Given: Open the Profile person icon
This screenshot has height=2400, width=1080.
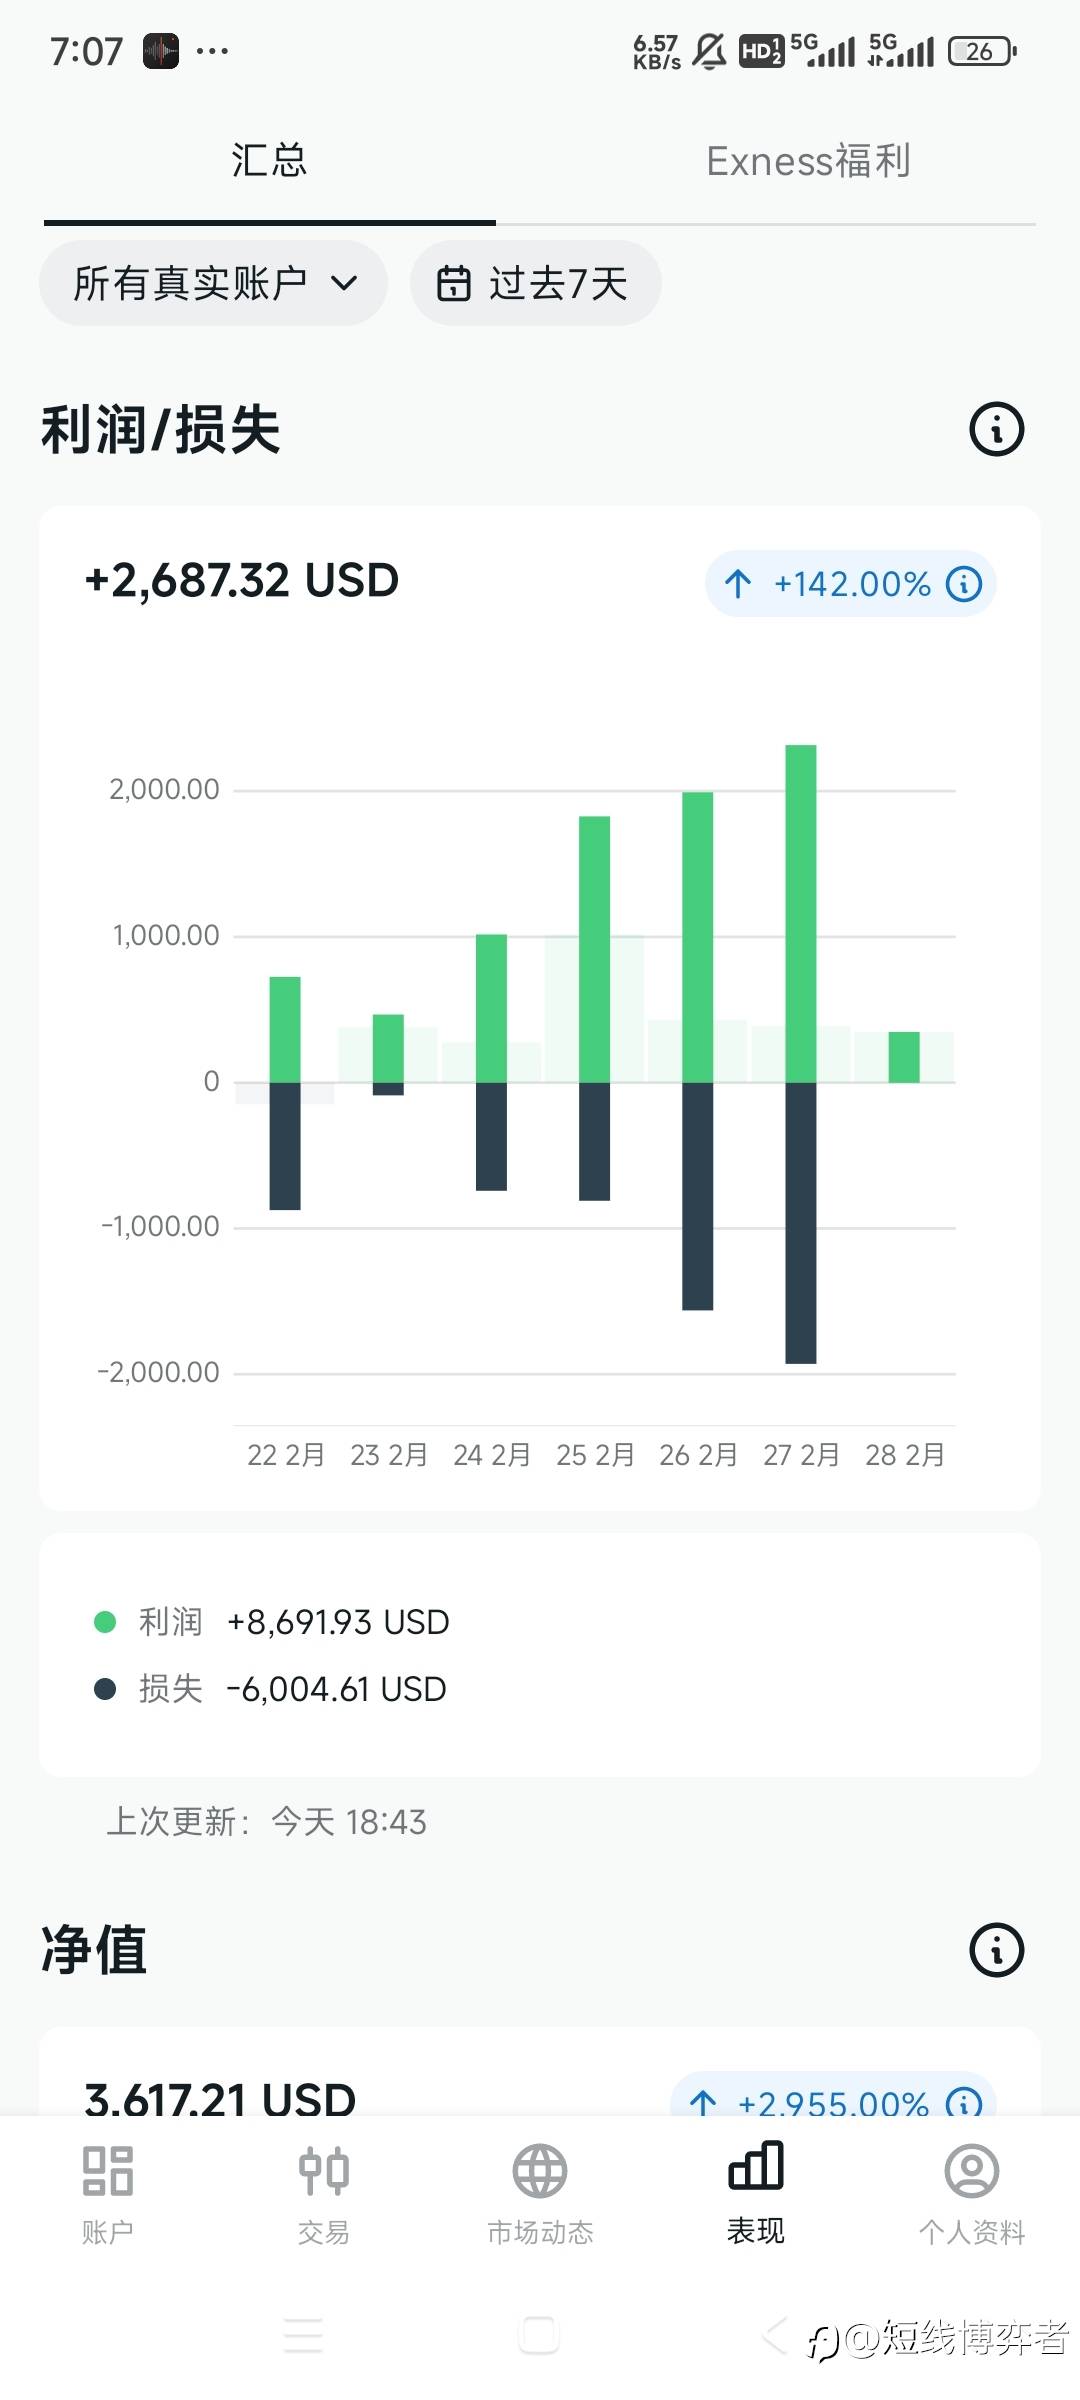Looking at the screenshot, I should pos(972,2172).
